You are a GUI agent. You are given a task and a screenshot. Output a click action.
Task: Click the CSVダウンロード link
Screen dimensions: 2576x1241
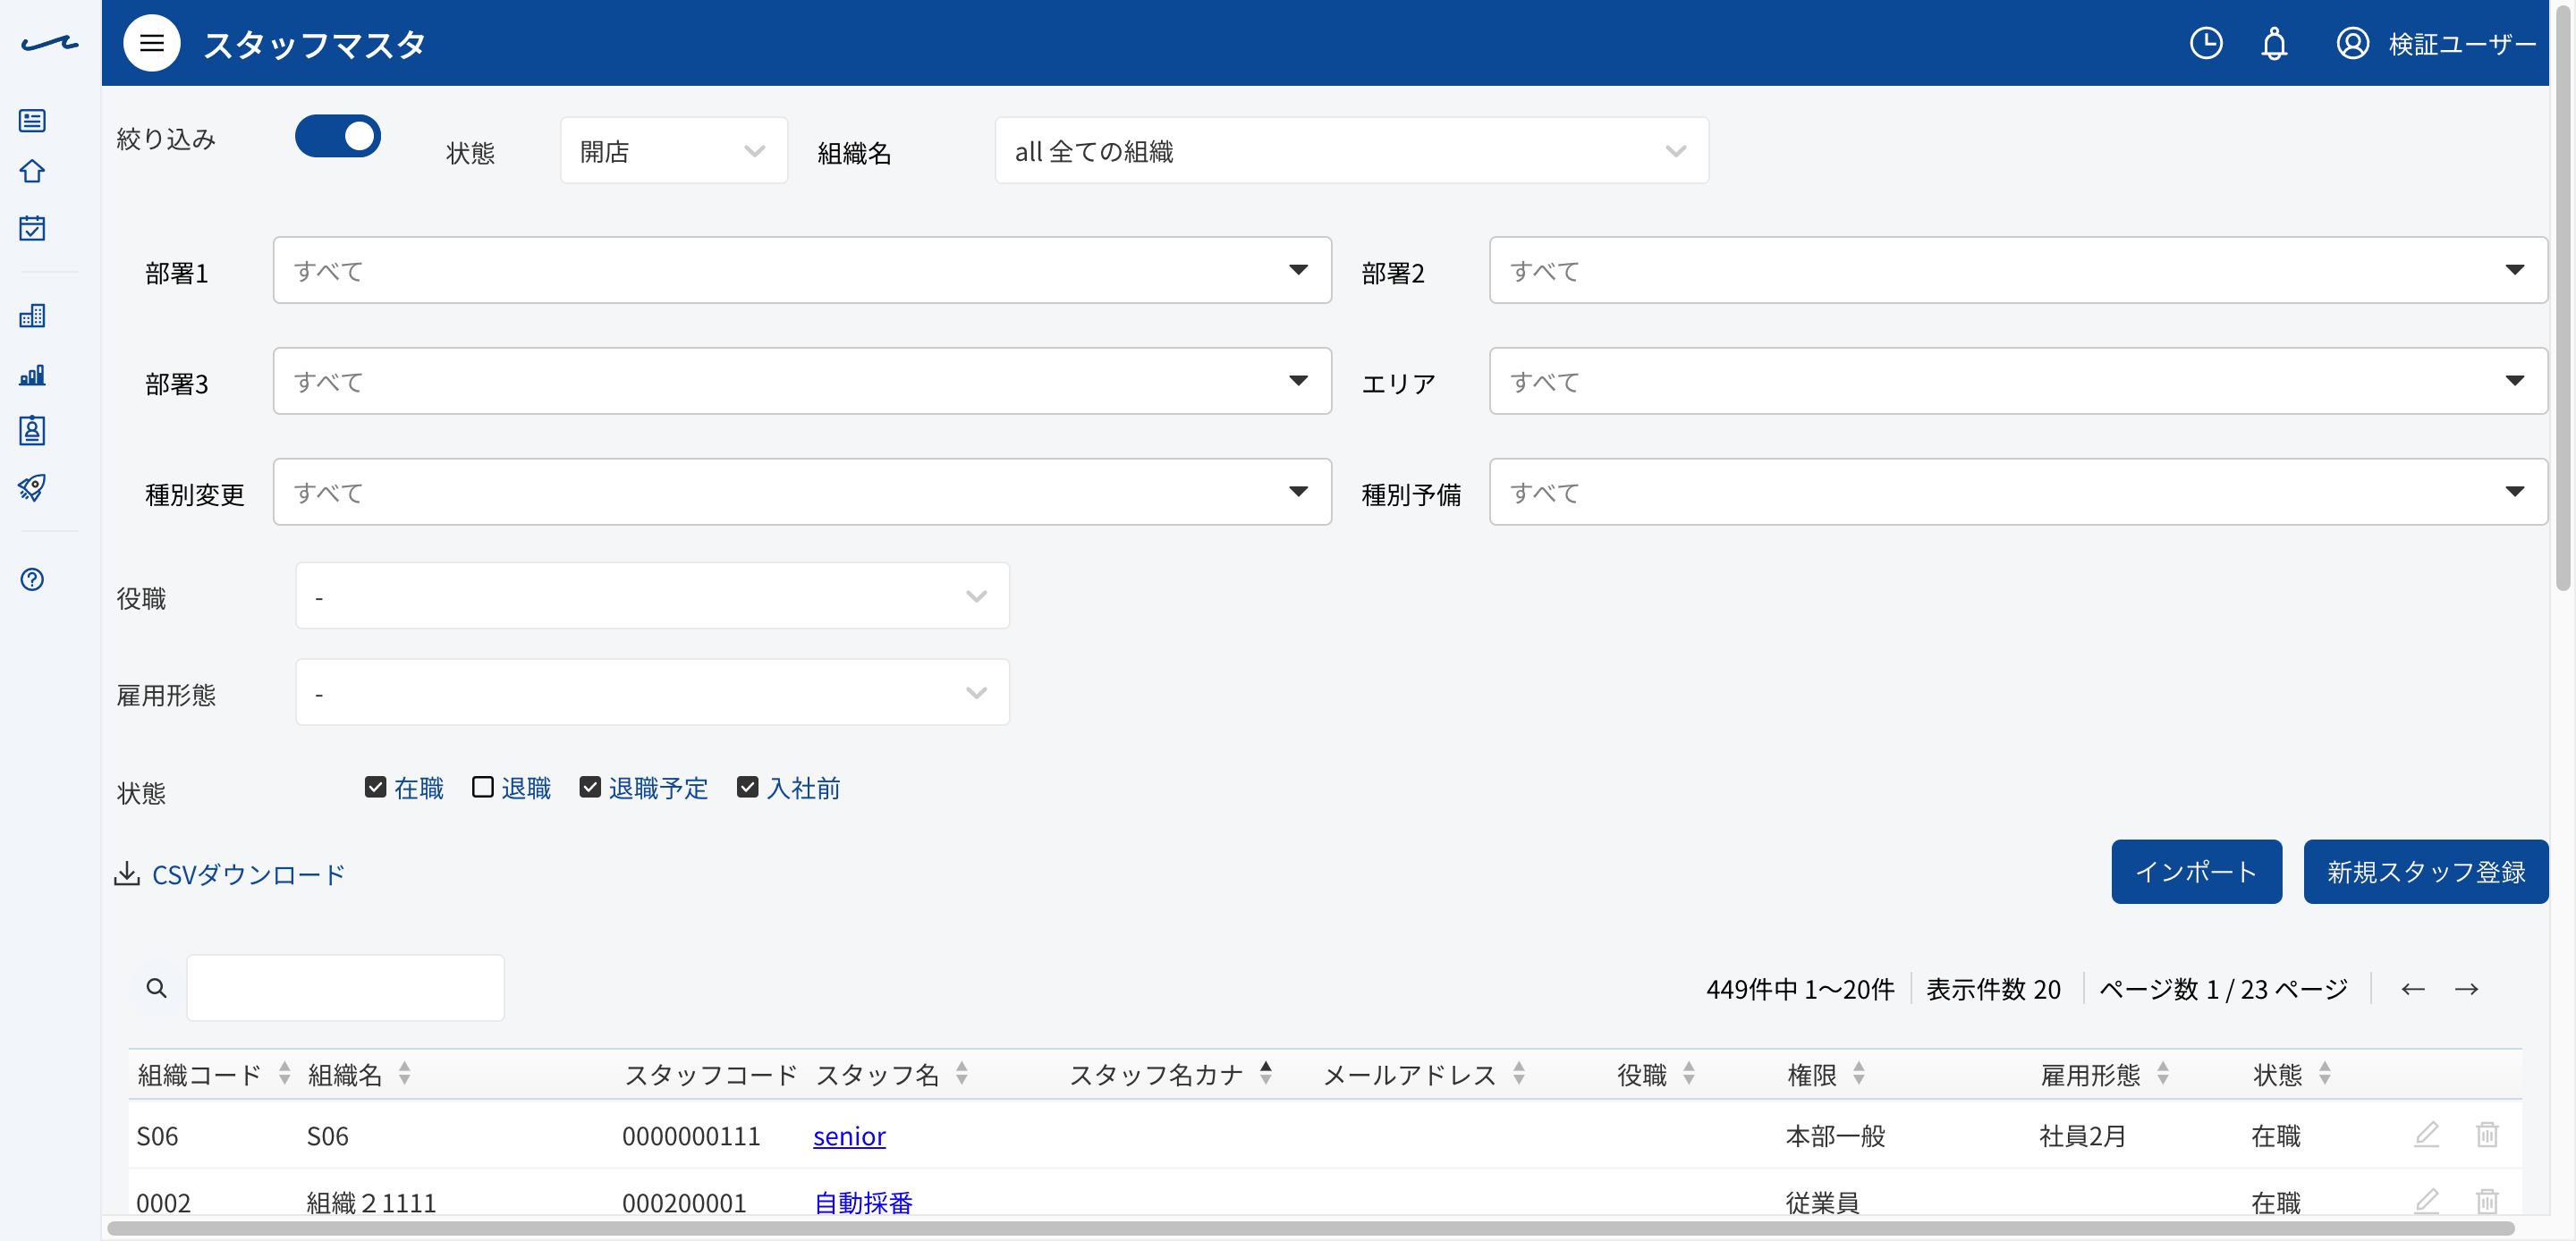(x=248, y=874)
